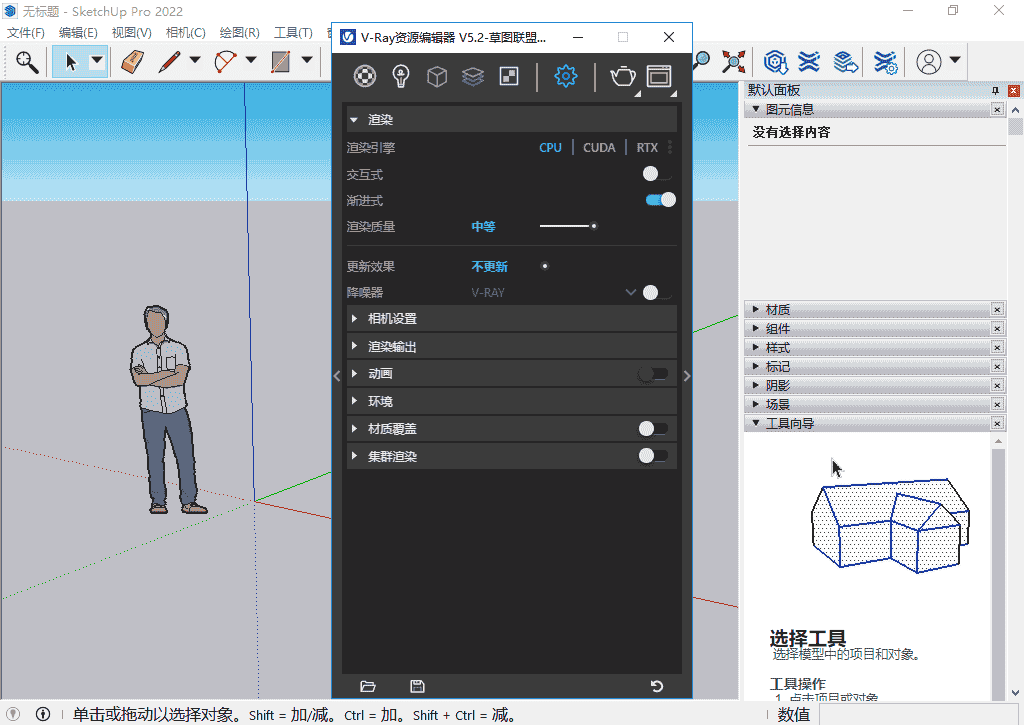The image size is (1024, 725).
Task: Click the open folder icon in V-Ray
Action: click(368, 686)
